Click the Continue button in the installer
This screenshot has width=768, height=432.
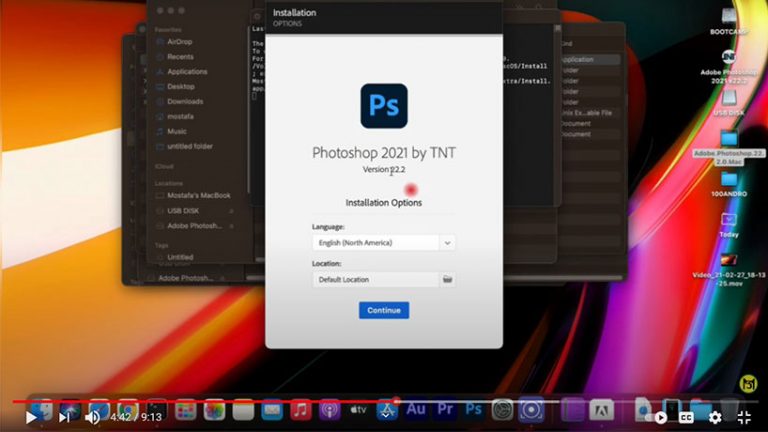pyautogui.click(x=384, y=310)
